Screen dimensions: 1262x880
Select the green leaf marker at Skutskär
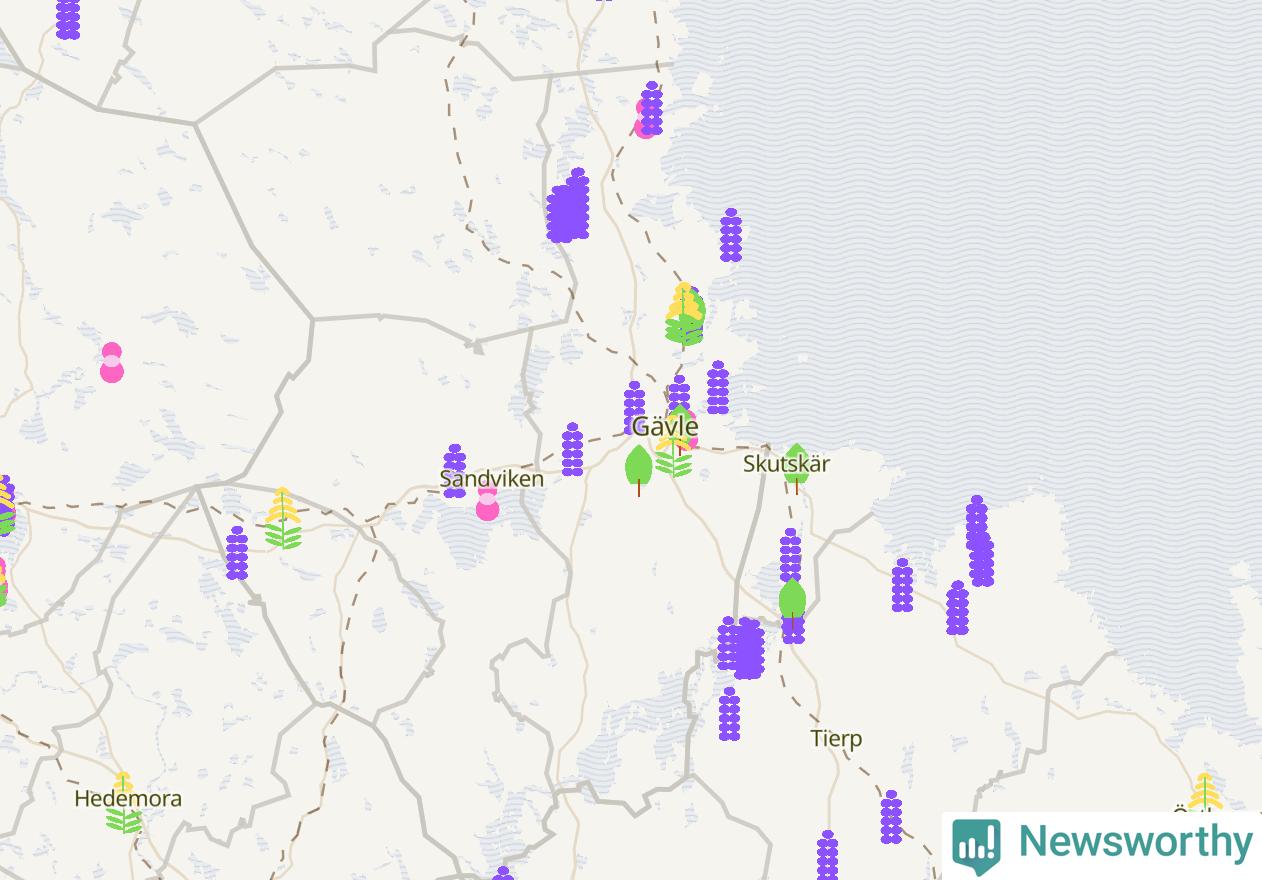click(x=796, y=468)
